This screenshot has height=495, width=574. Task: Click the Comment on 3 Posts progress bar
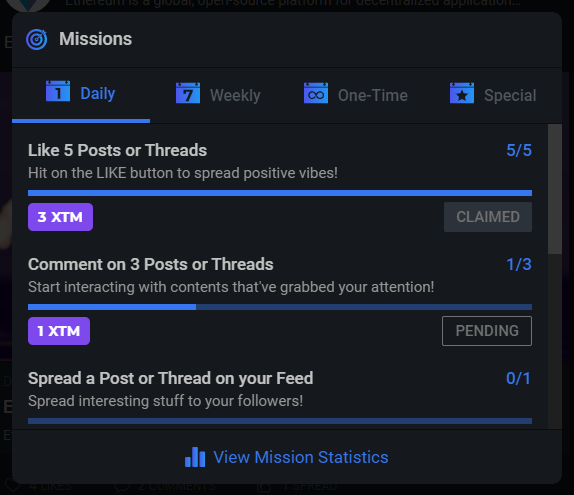tap(280, 307)
